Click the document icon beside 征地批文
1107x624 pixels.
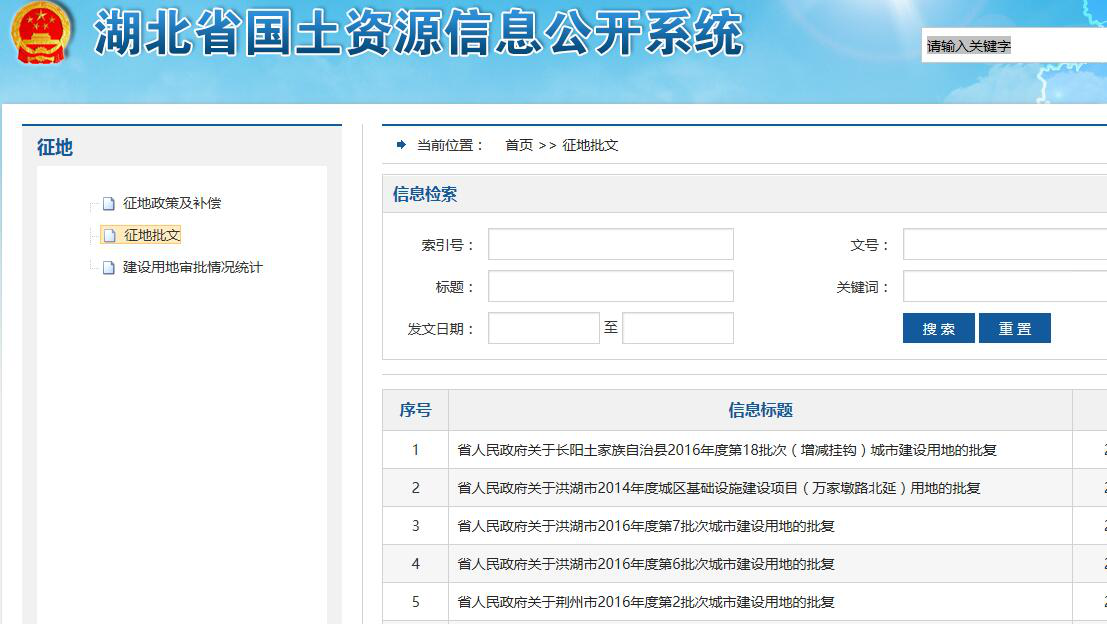click(x=109, y=236)
